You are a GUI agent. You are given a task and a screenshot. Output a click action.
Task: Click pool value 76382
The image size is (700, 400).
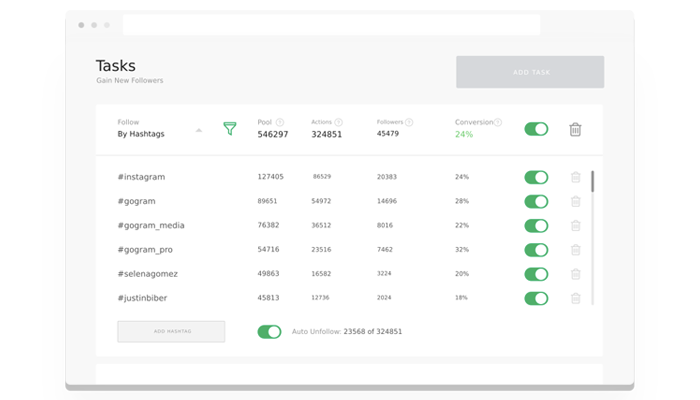[268, 225]
